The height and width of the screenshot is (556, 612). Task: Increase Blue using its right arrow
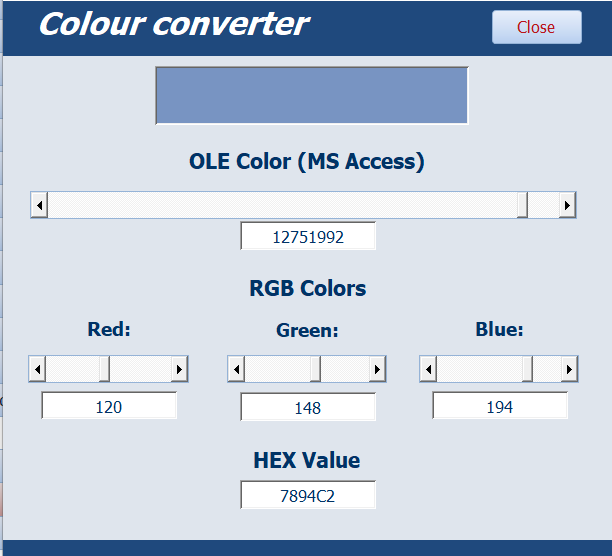pyautogui.click(x=569, y=369)
